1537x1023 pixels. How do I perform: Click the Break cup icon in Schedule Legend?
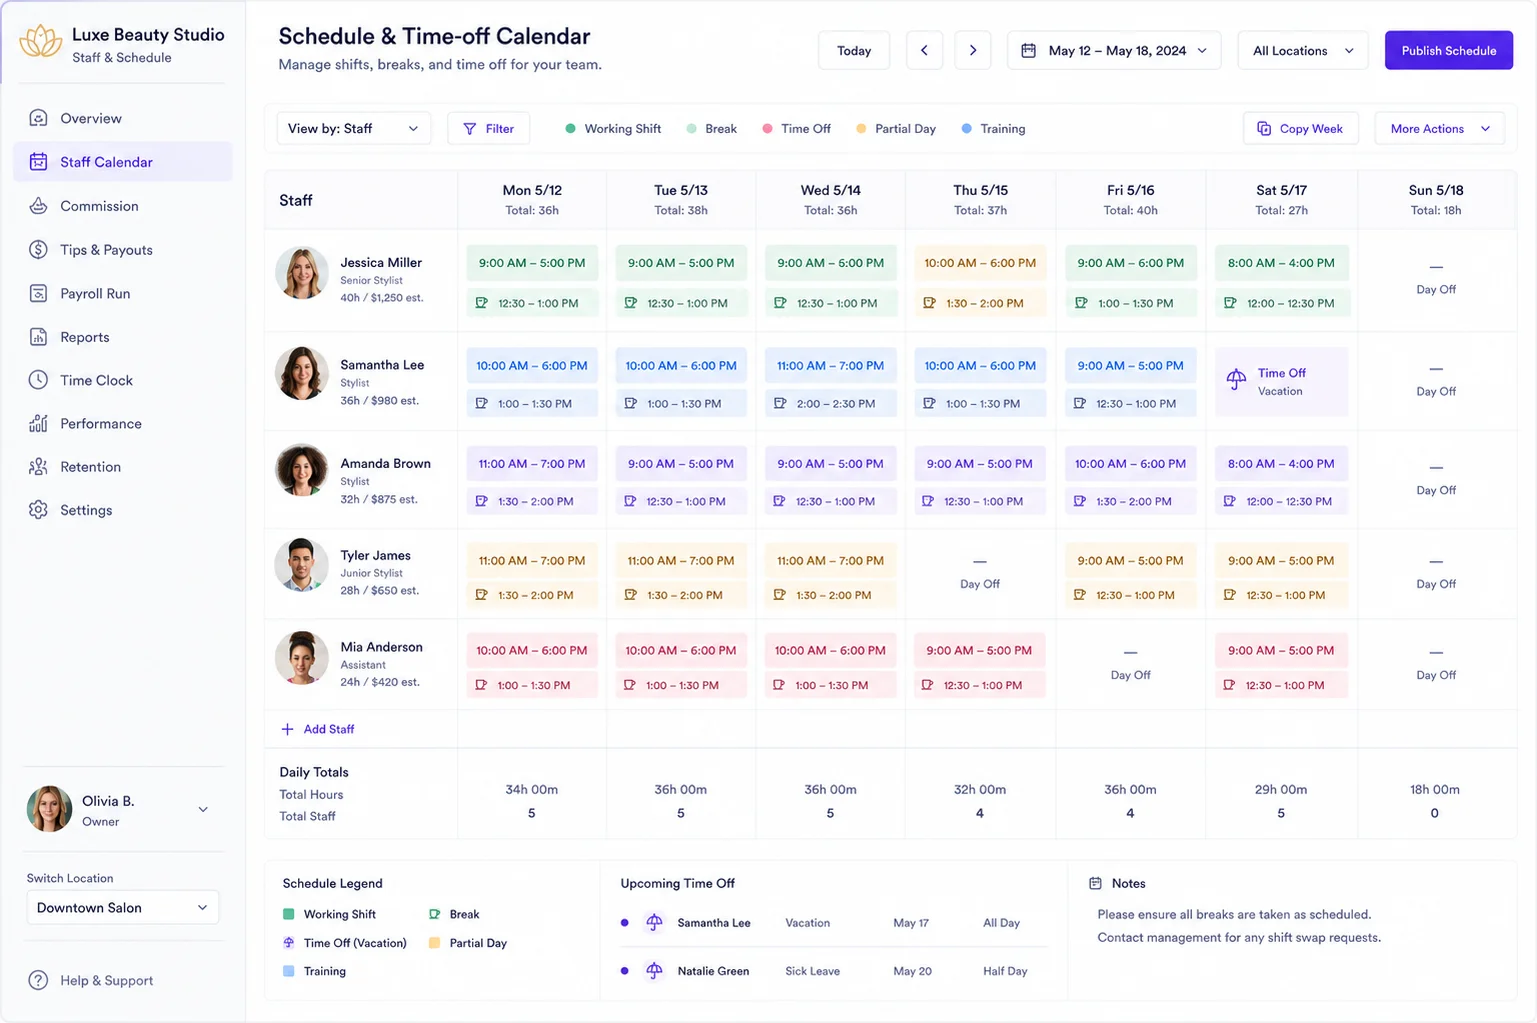click(x=435, y=914)
